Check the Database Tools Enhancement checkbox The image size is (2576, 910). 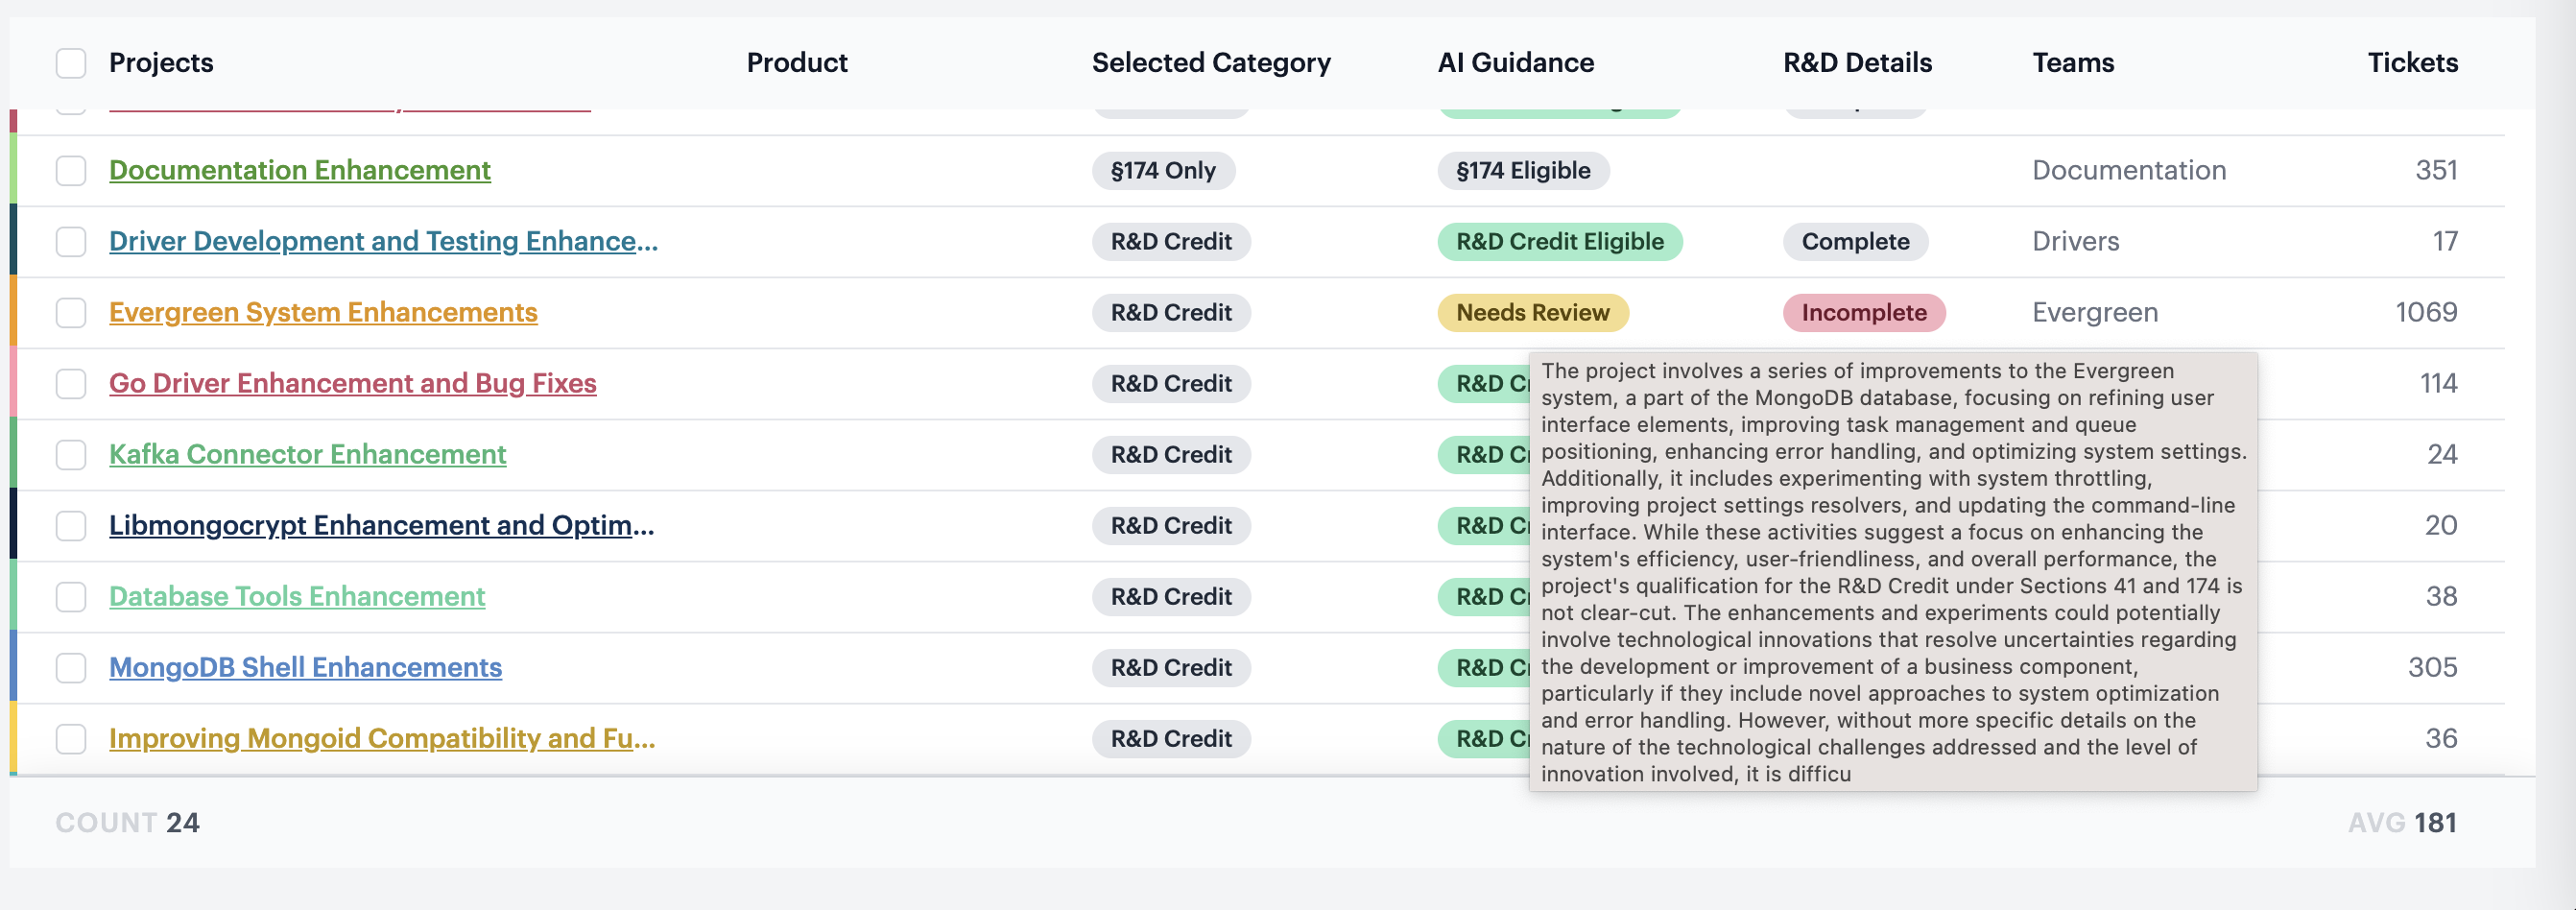coord(71,597)
